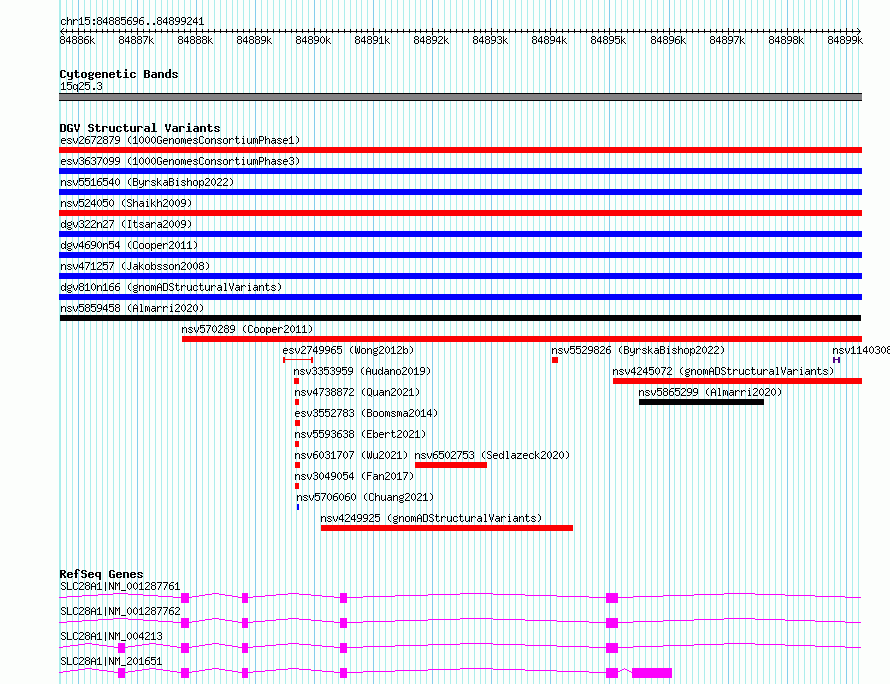Open nsv6502753 Sedlazeck2020 label
Screen dimensions: 890x684
point(492,455)
